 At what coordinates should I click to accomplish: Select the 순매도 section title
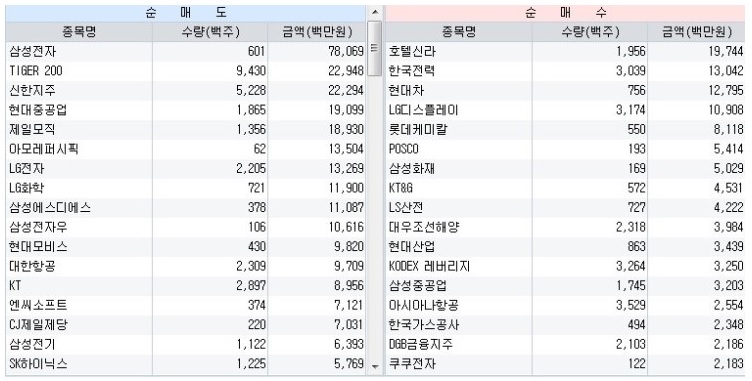coord(186,13)
